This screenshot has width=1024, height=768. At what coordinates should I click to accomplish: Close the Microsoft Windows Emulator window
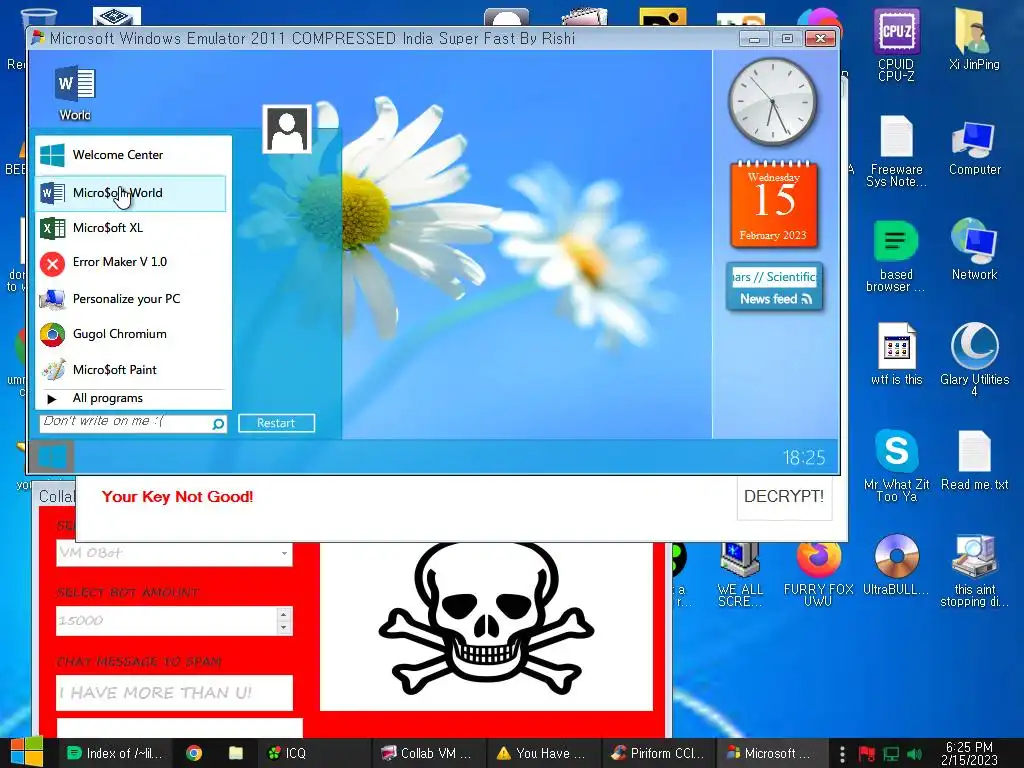point(820,39)
